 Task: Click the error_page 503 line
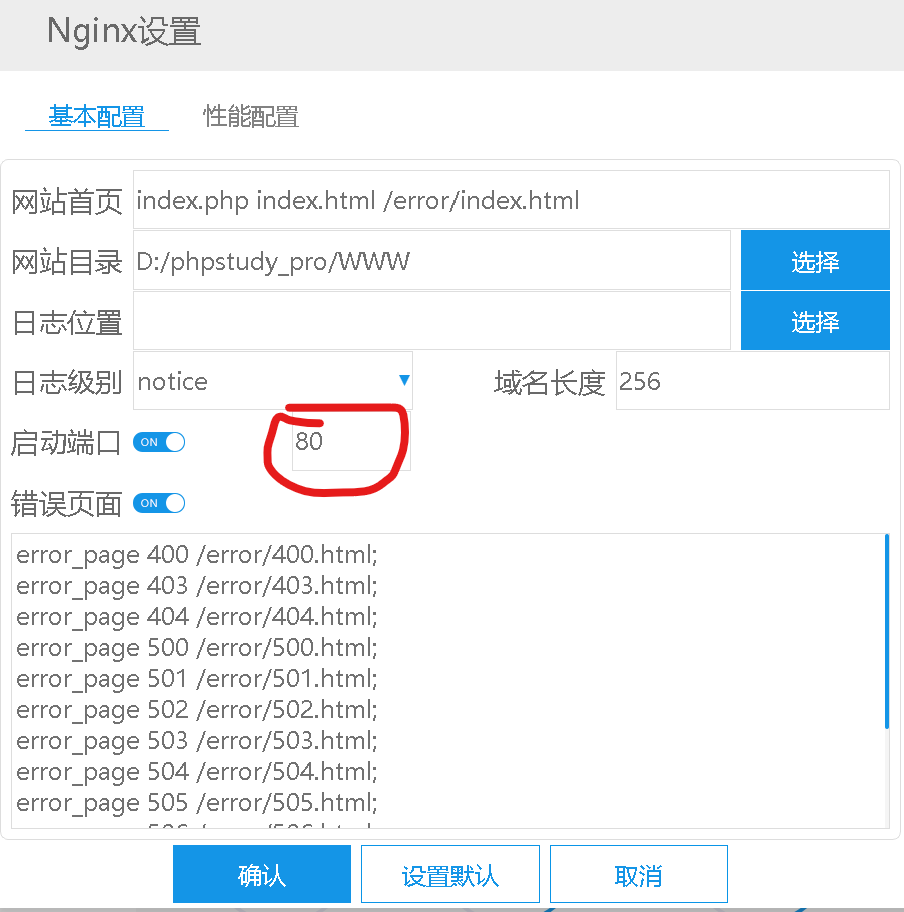click(197, 740)
